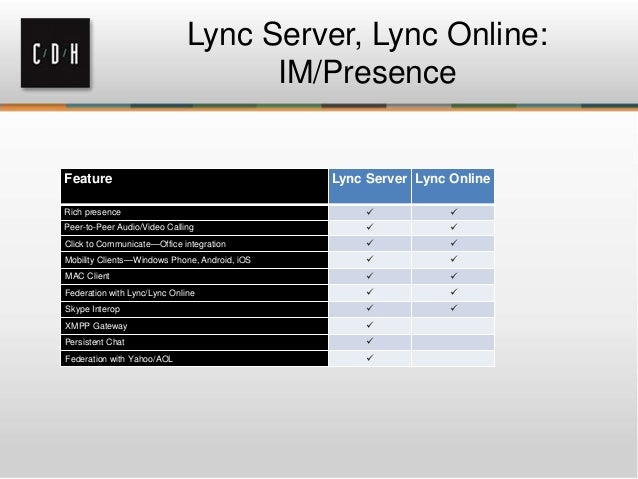This screenshot has width=638, height=479.
Task: Select the 'Skype Interop' row label
Action: click(x=92, y=309)
